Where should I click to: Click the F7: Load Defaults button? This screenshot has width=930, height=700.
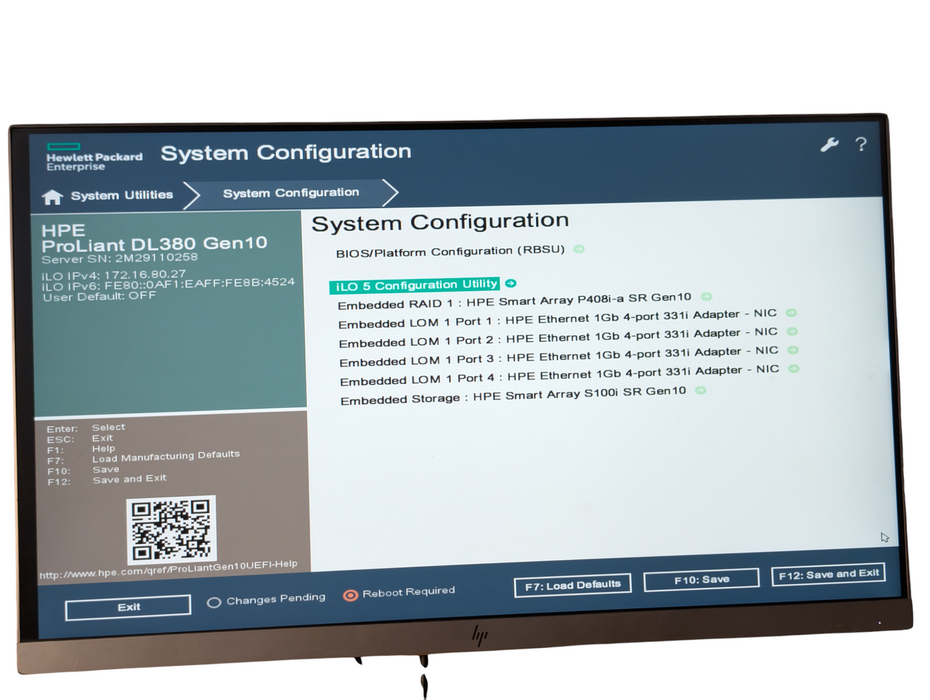tap(572, 586)
